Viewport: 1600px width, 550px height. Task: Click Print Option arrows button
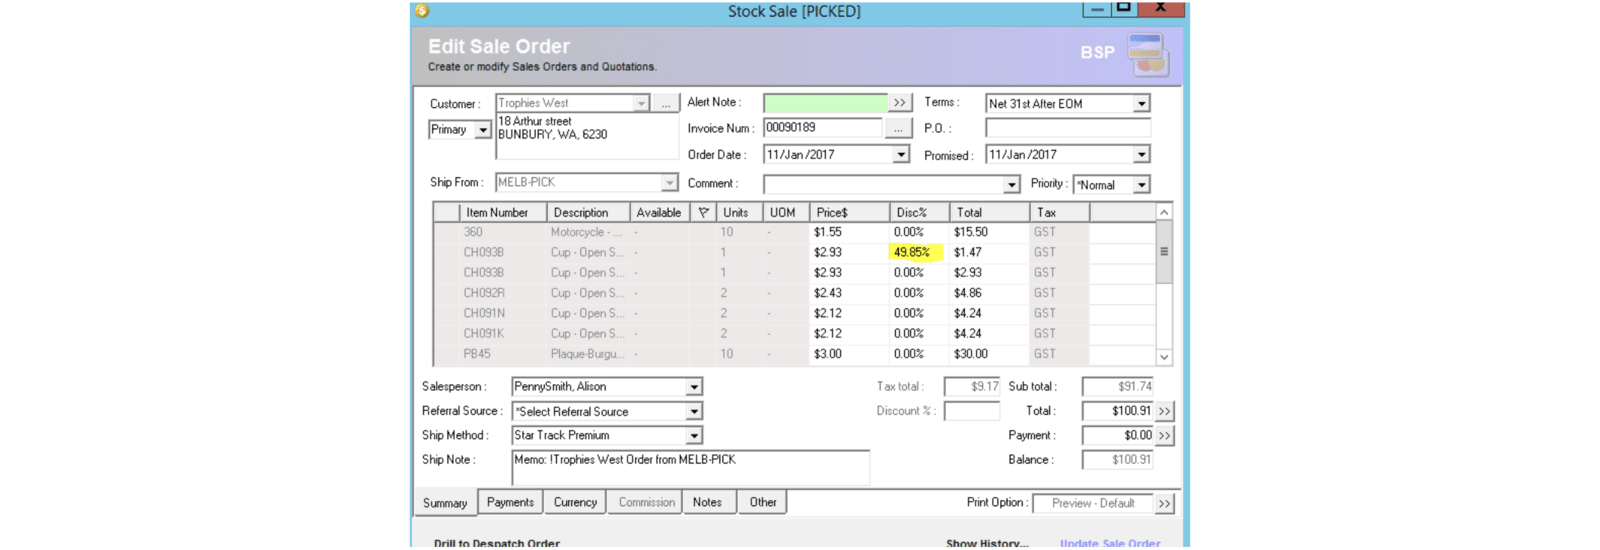[1164, 504]
